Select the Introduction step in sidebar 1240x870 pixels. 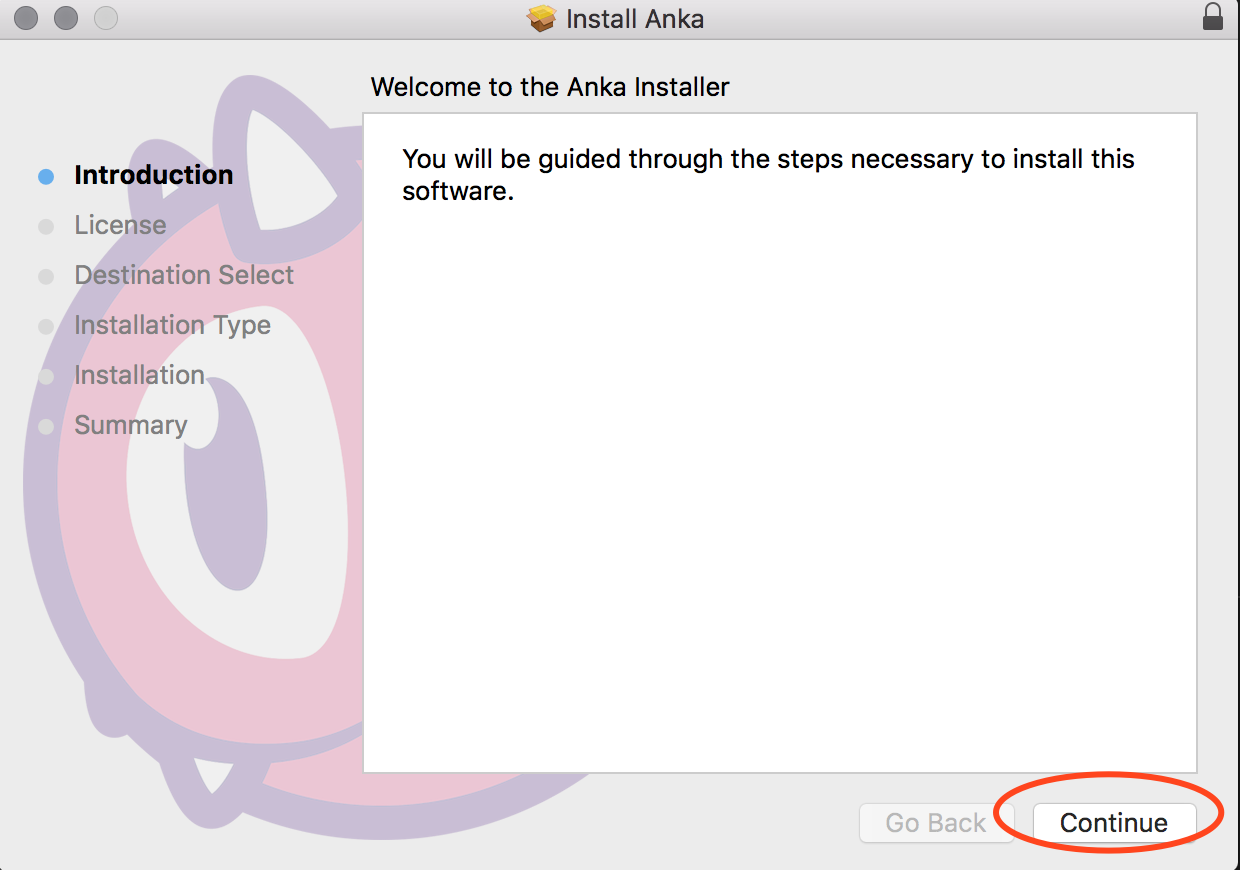(x=154, y=175)
